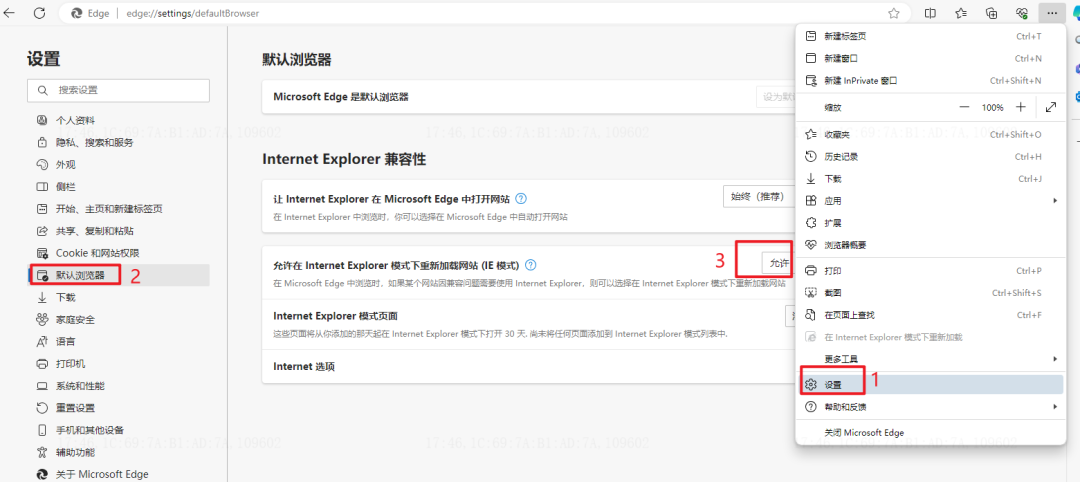
Task: Expand the 帮助和反馈 submenu
Action: point(931,406)
